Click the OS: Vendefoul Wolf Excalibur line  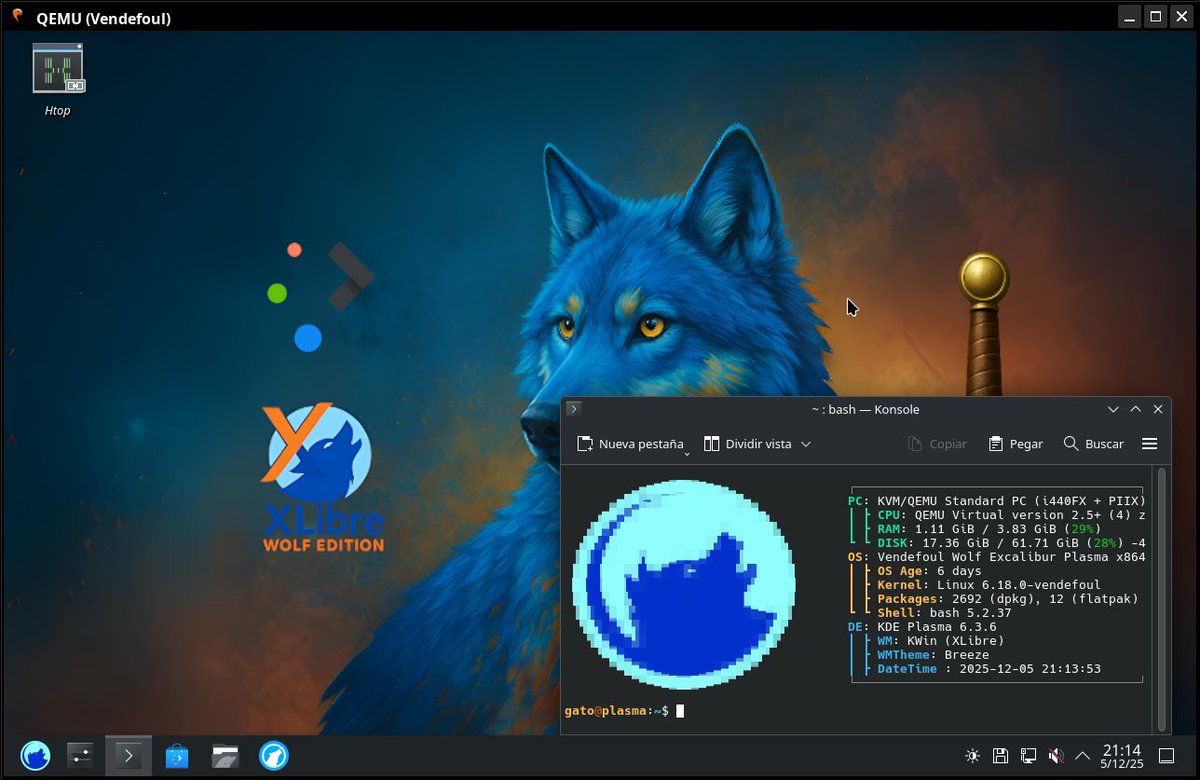(996, 556)
